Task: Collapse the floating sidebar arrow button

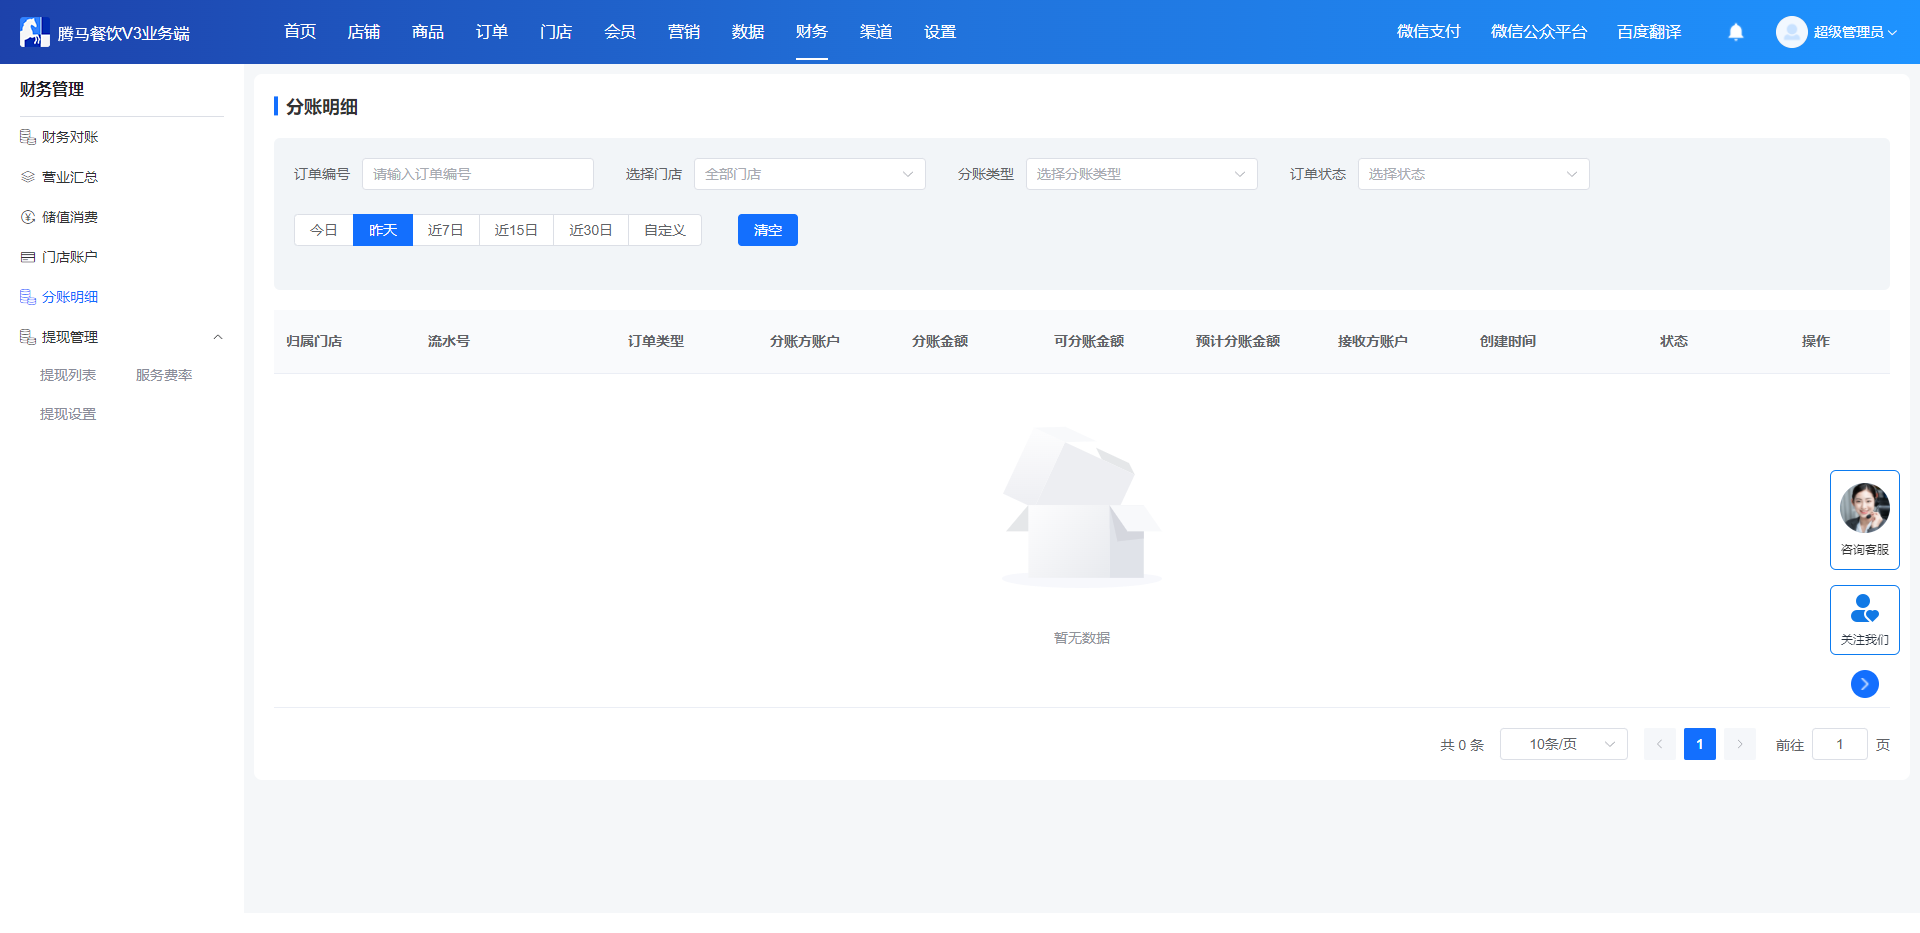Action: point(1864,684)
